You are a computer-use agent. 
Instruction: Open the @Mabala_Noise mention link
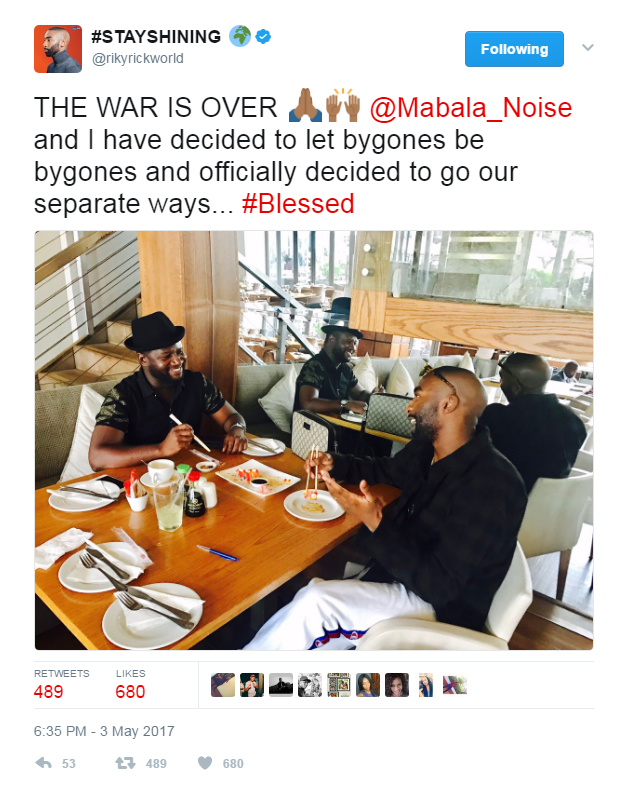(x=470, y=108)
